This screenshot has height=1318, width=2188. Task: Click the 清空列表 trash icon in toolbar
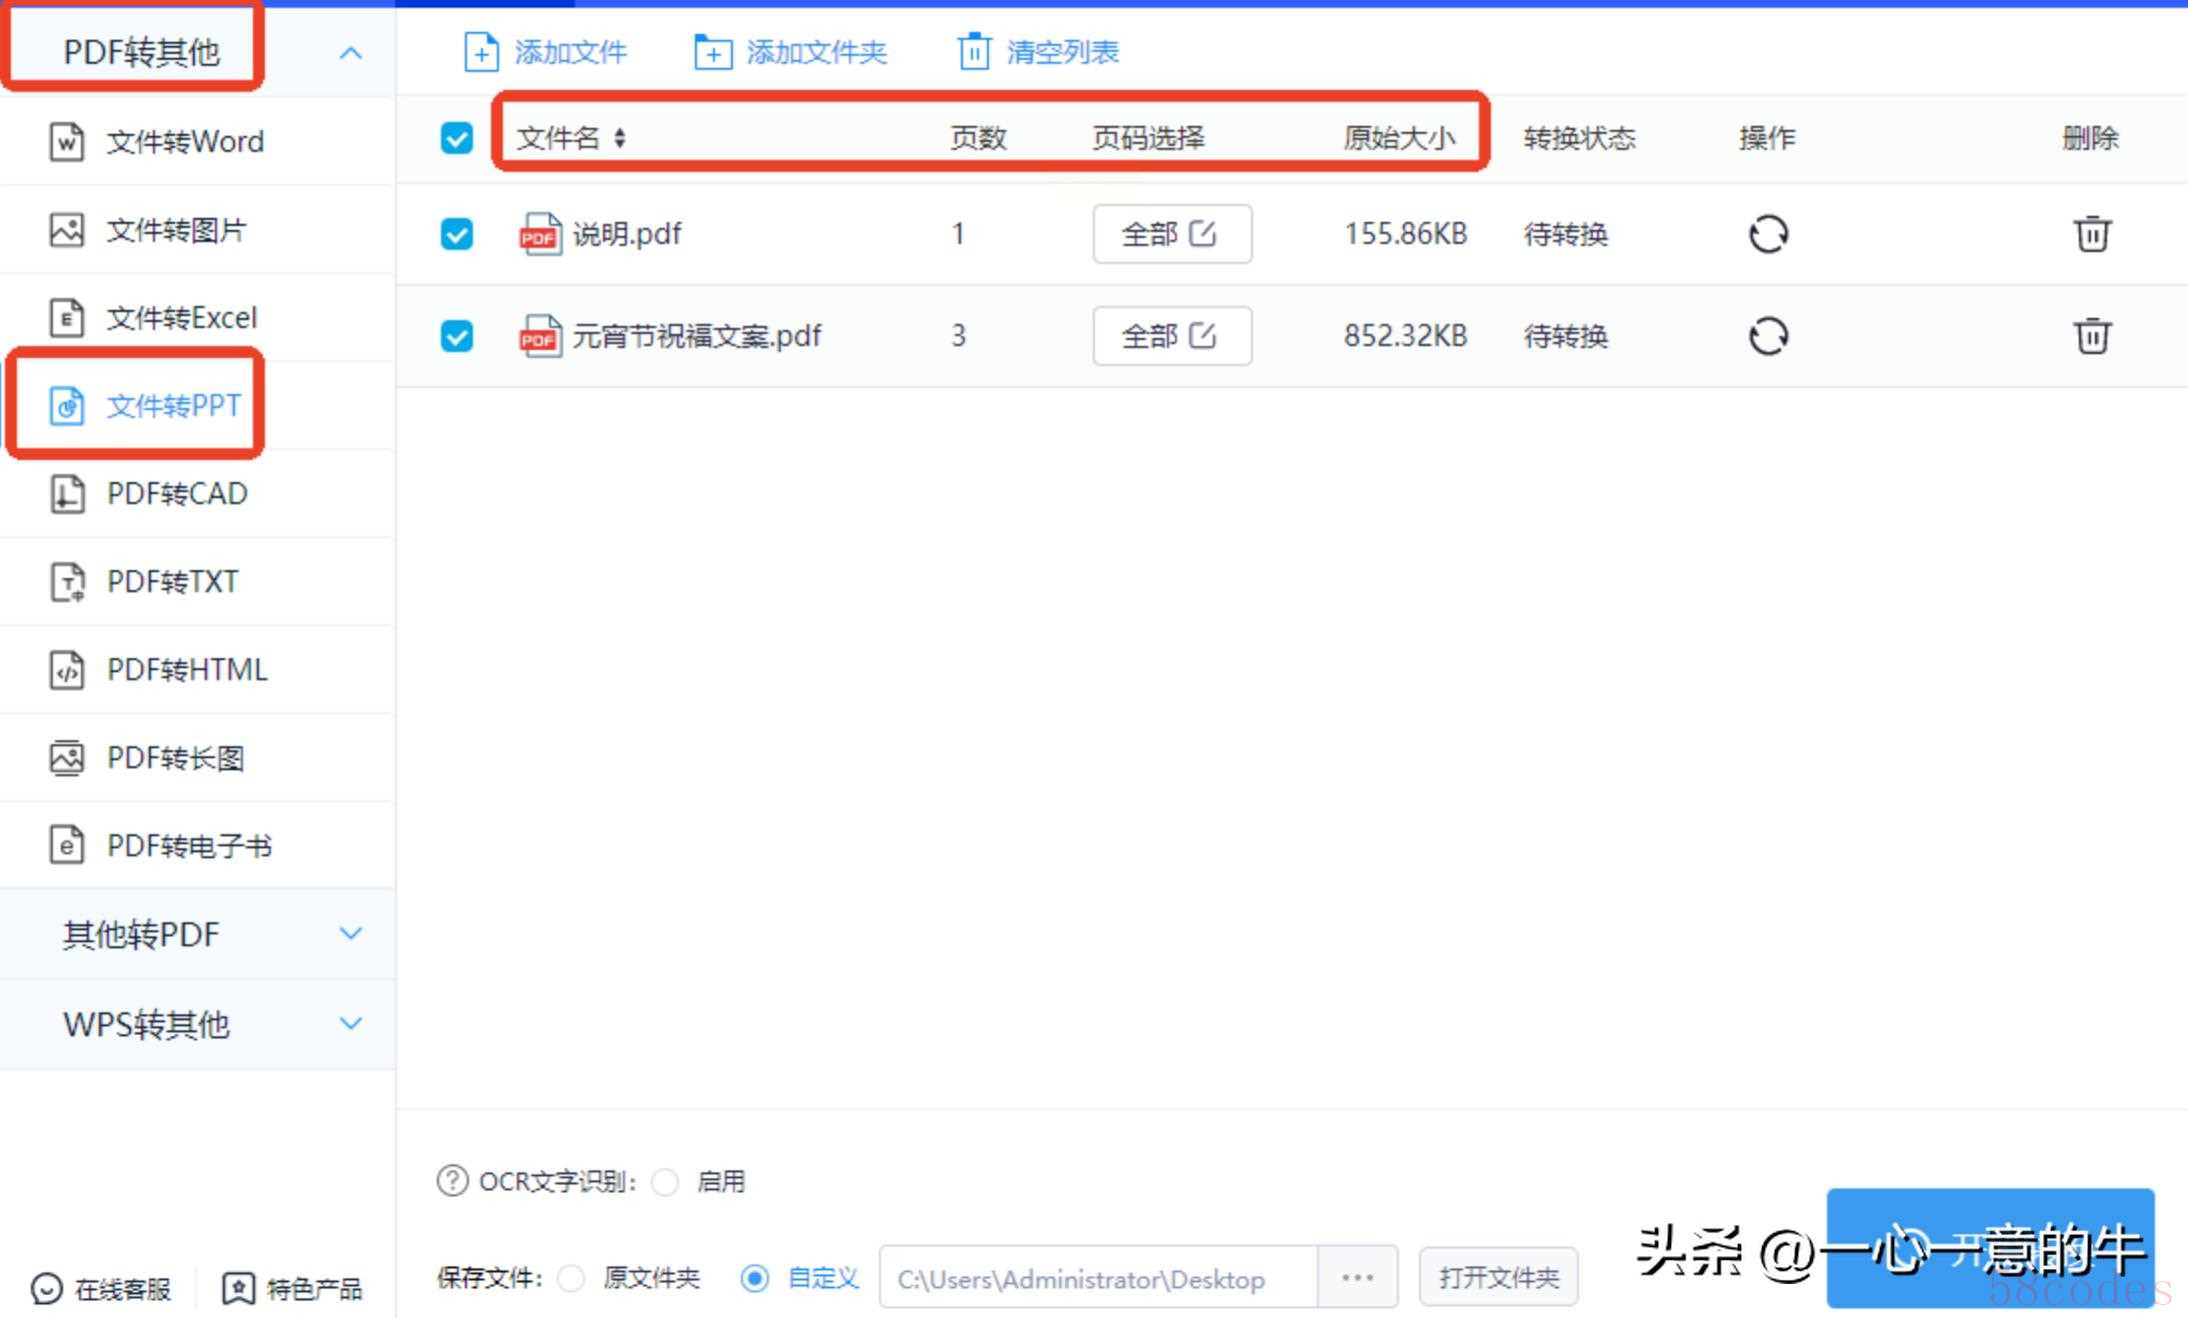pyautogui.click(x=974, y=52)
